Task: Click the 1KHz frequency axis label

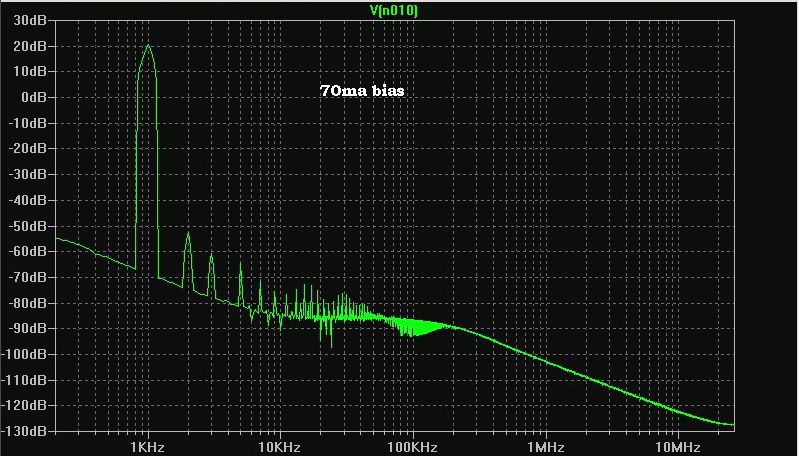Action: point(147,447)
